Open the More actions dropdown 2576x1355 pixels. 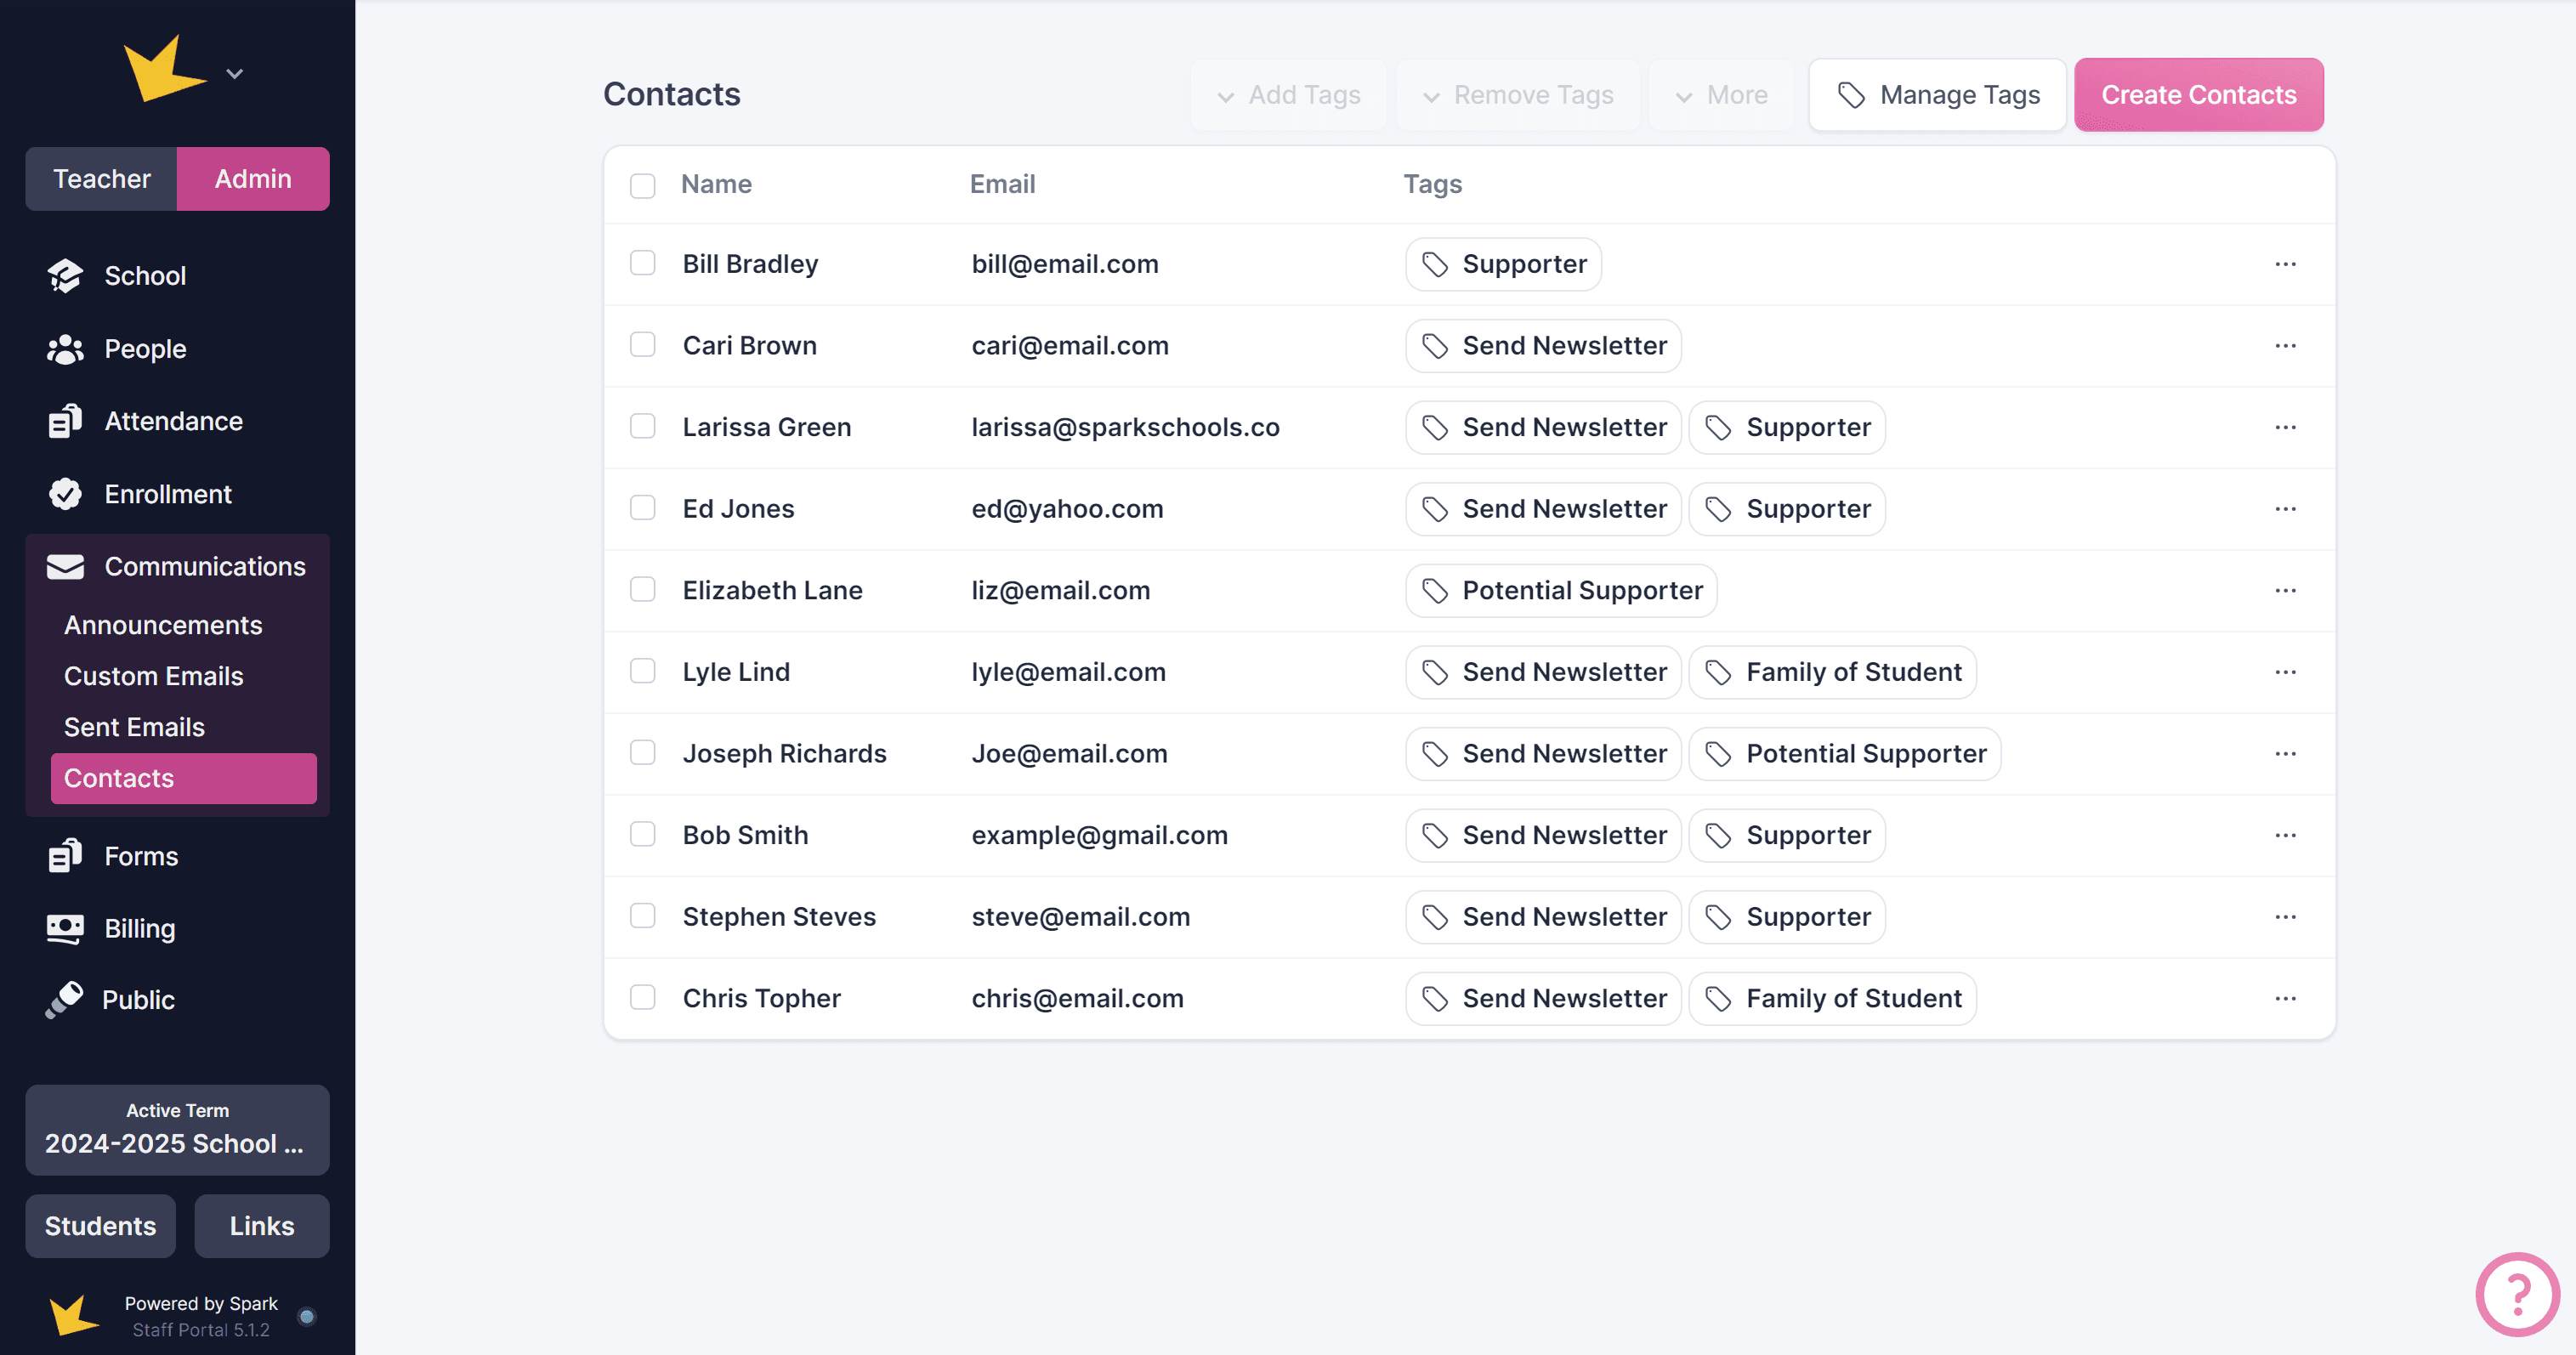coord(1721,95)
